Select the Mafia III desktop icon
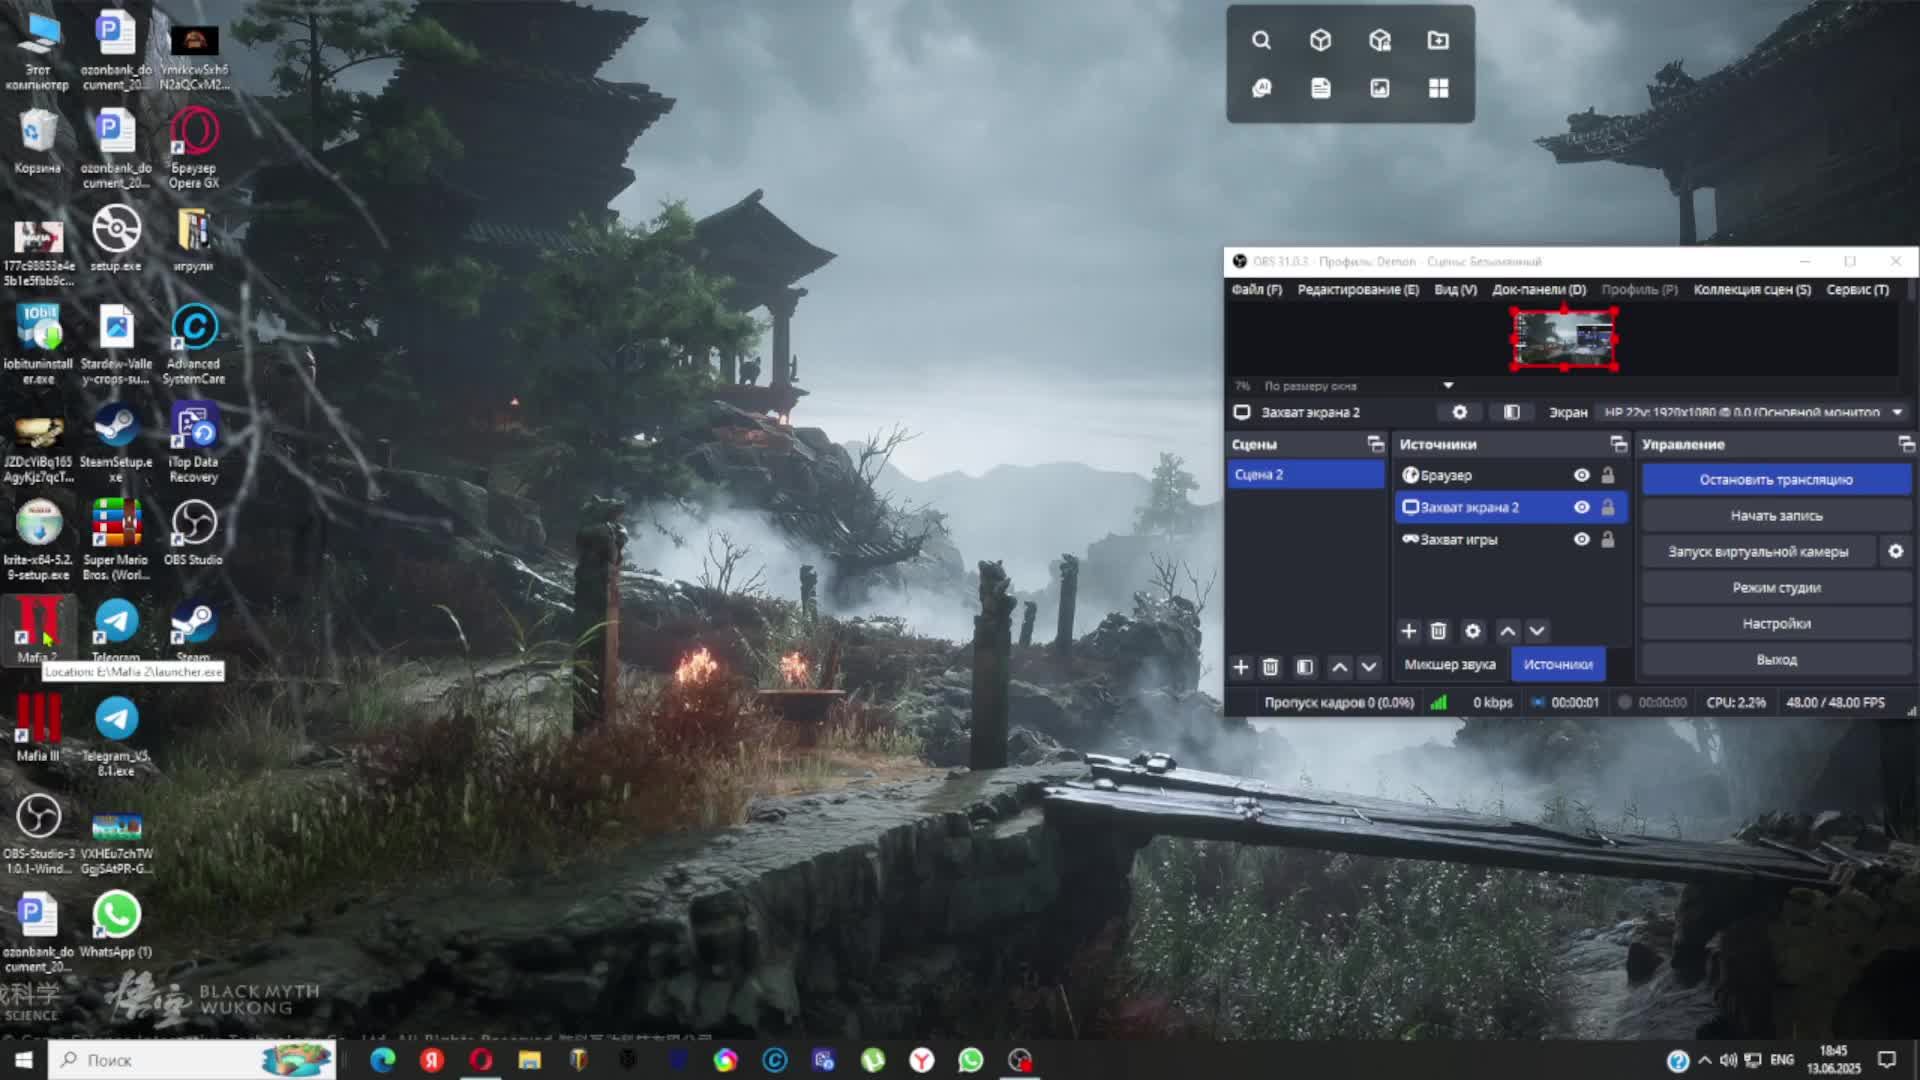 click(38, 728)
